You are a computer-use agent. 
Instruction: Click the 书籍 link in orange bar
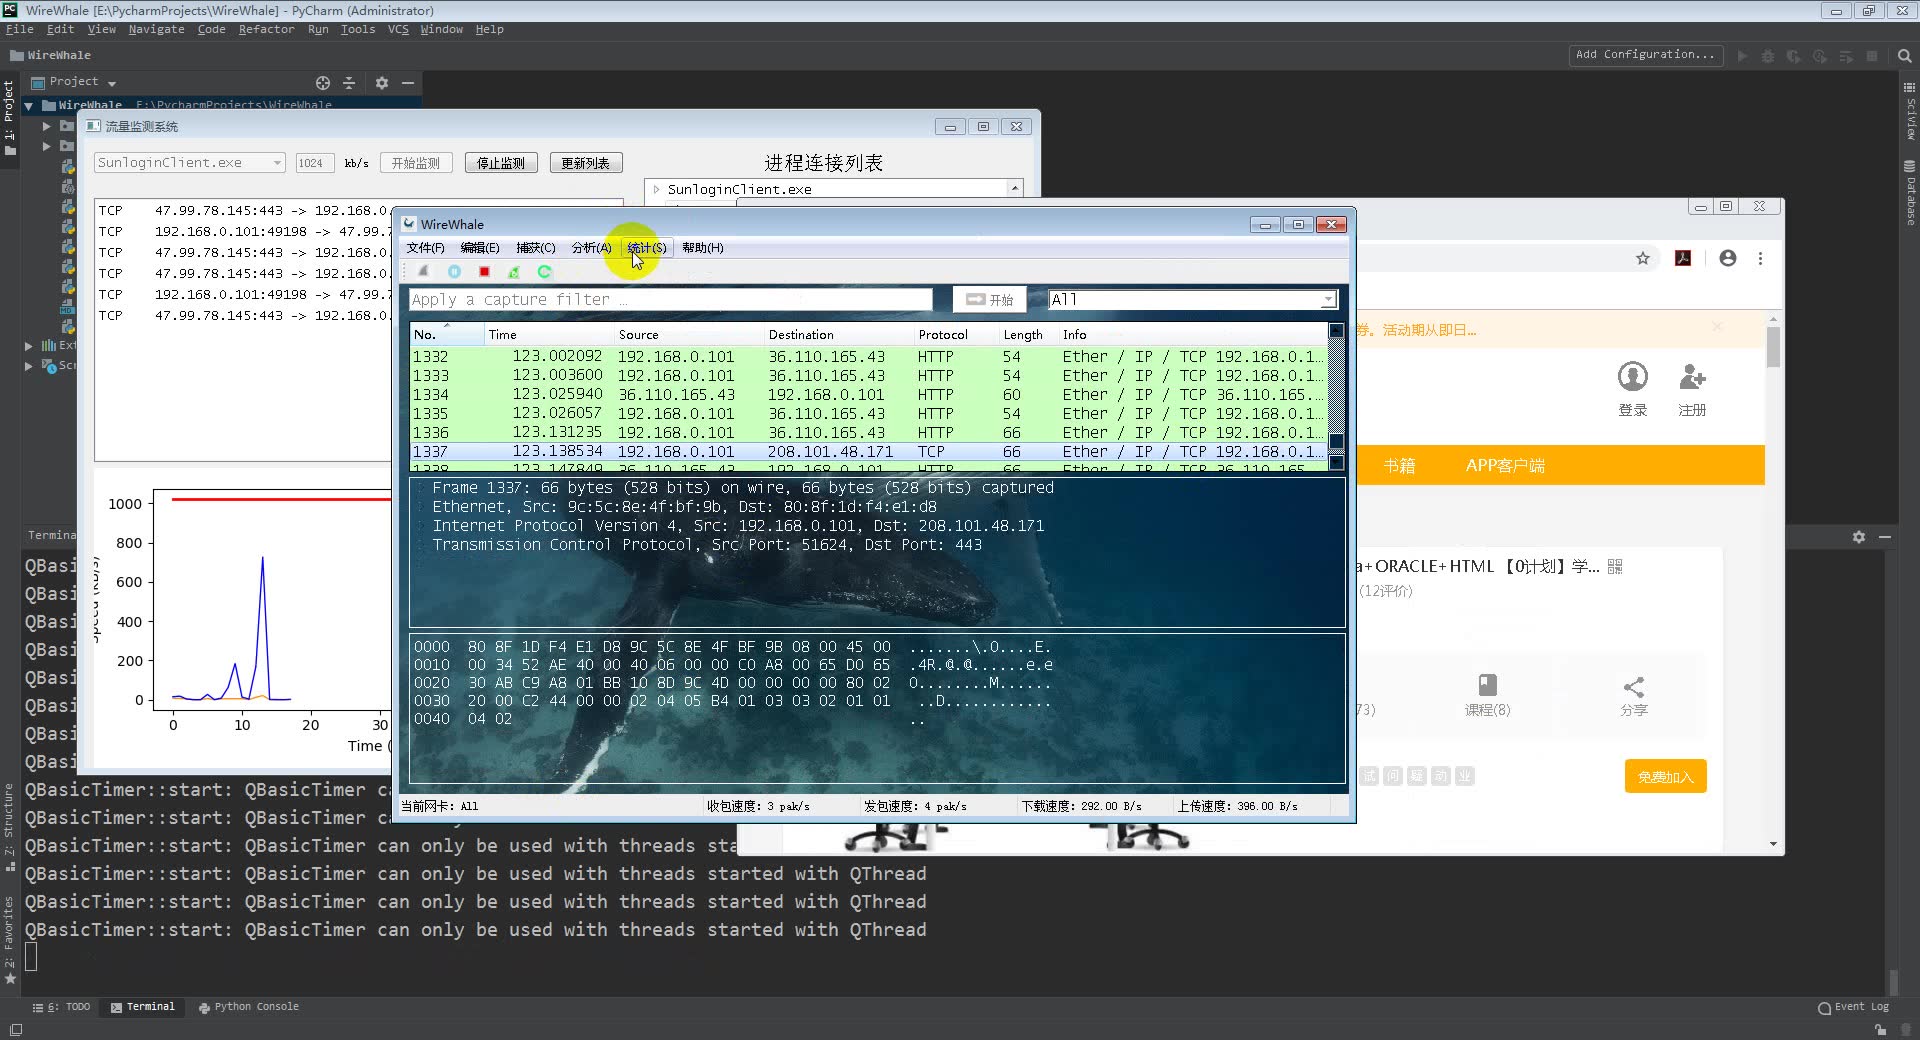[x=1399, y=466]
